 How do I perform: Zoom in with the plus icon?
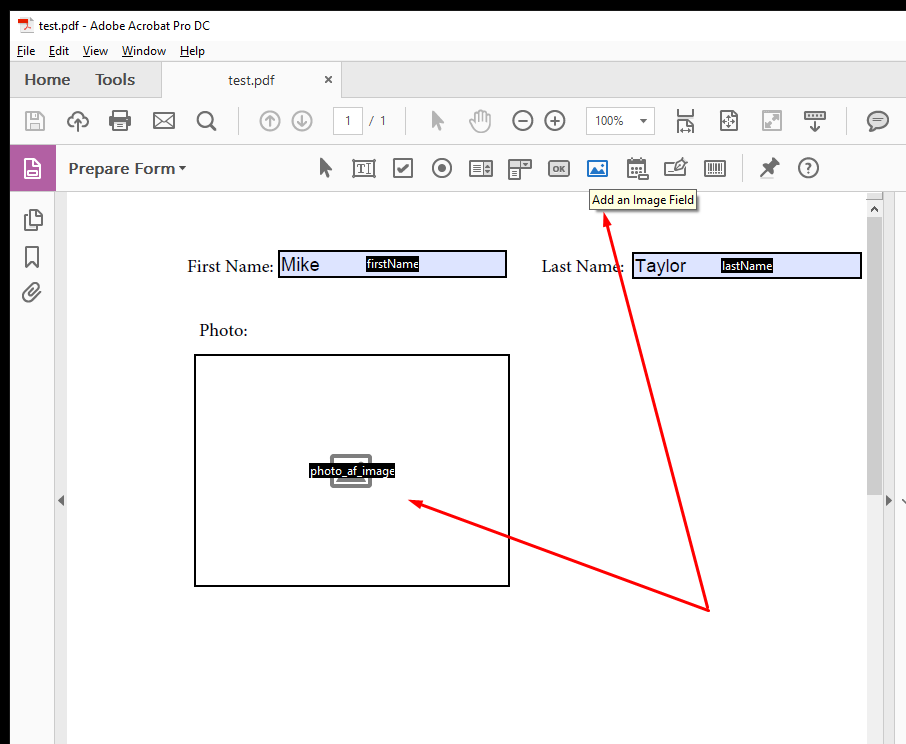click(555, 121)
